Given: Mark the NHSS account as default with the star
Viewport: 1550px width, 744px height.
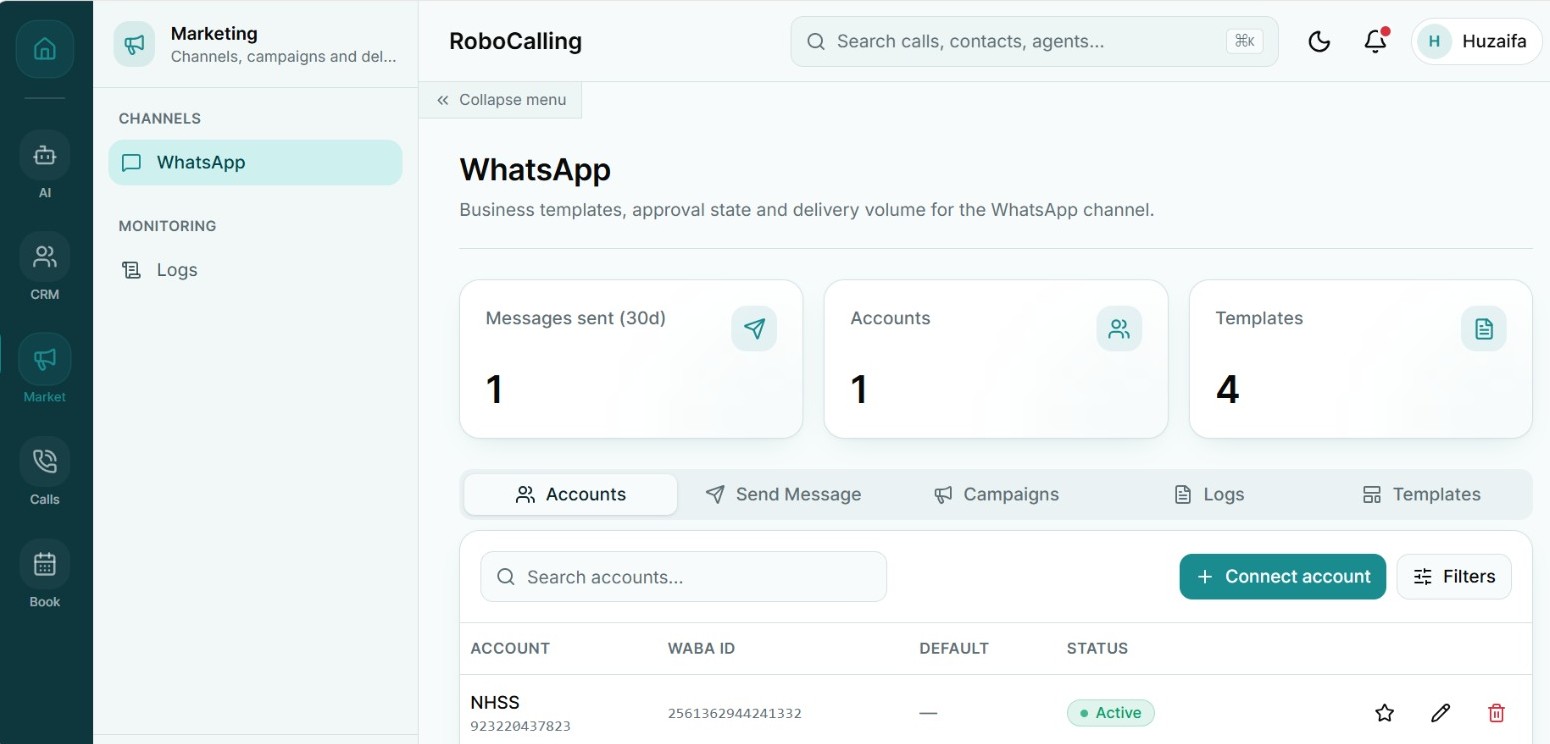Looking at the screenshot, I should [1384, 713].
